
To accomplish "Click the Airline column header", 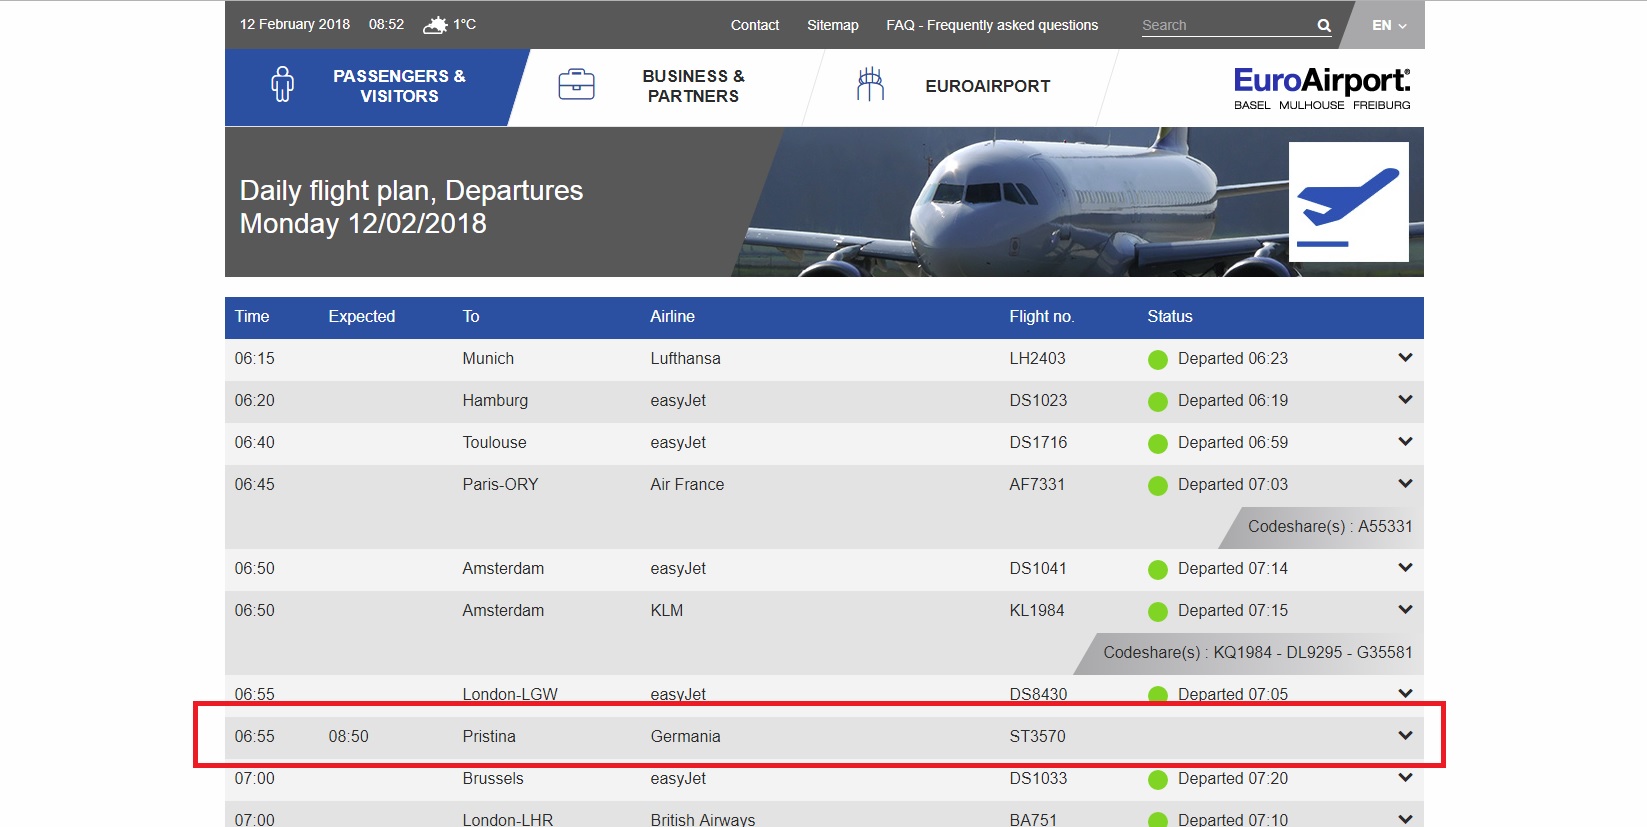I will [x=672, y=316].
